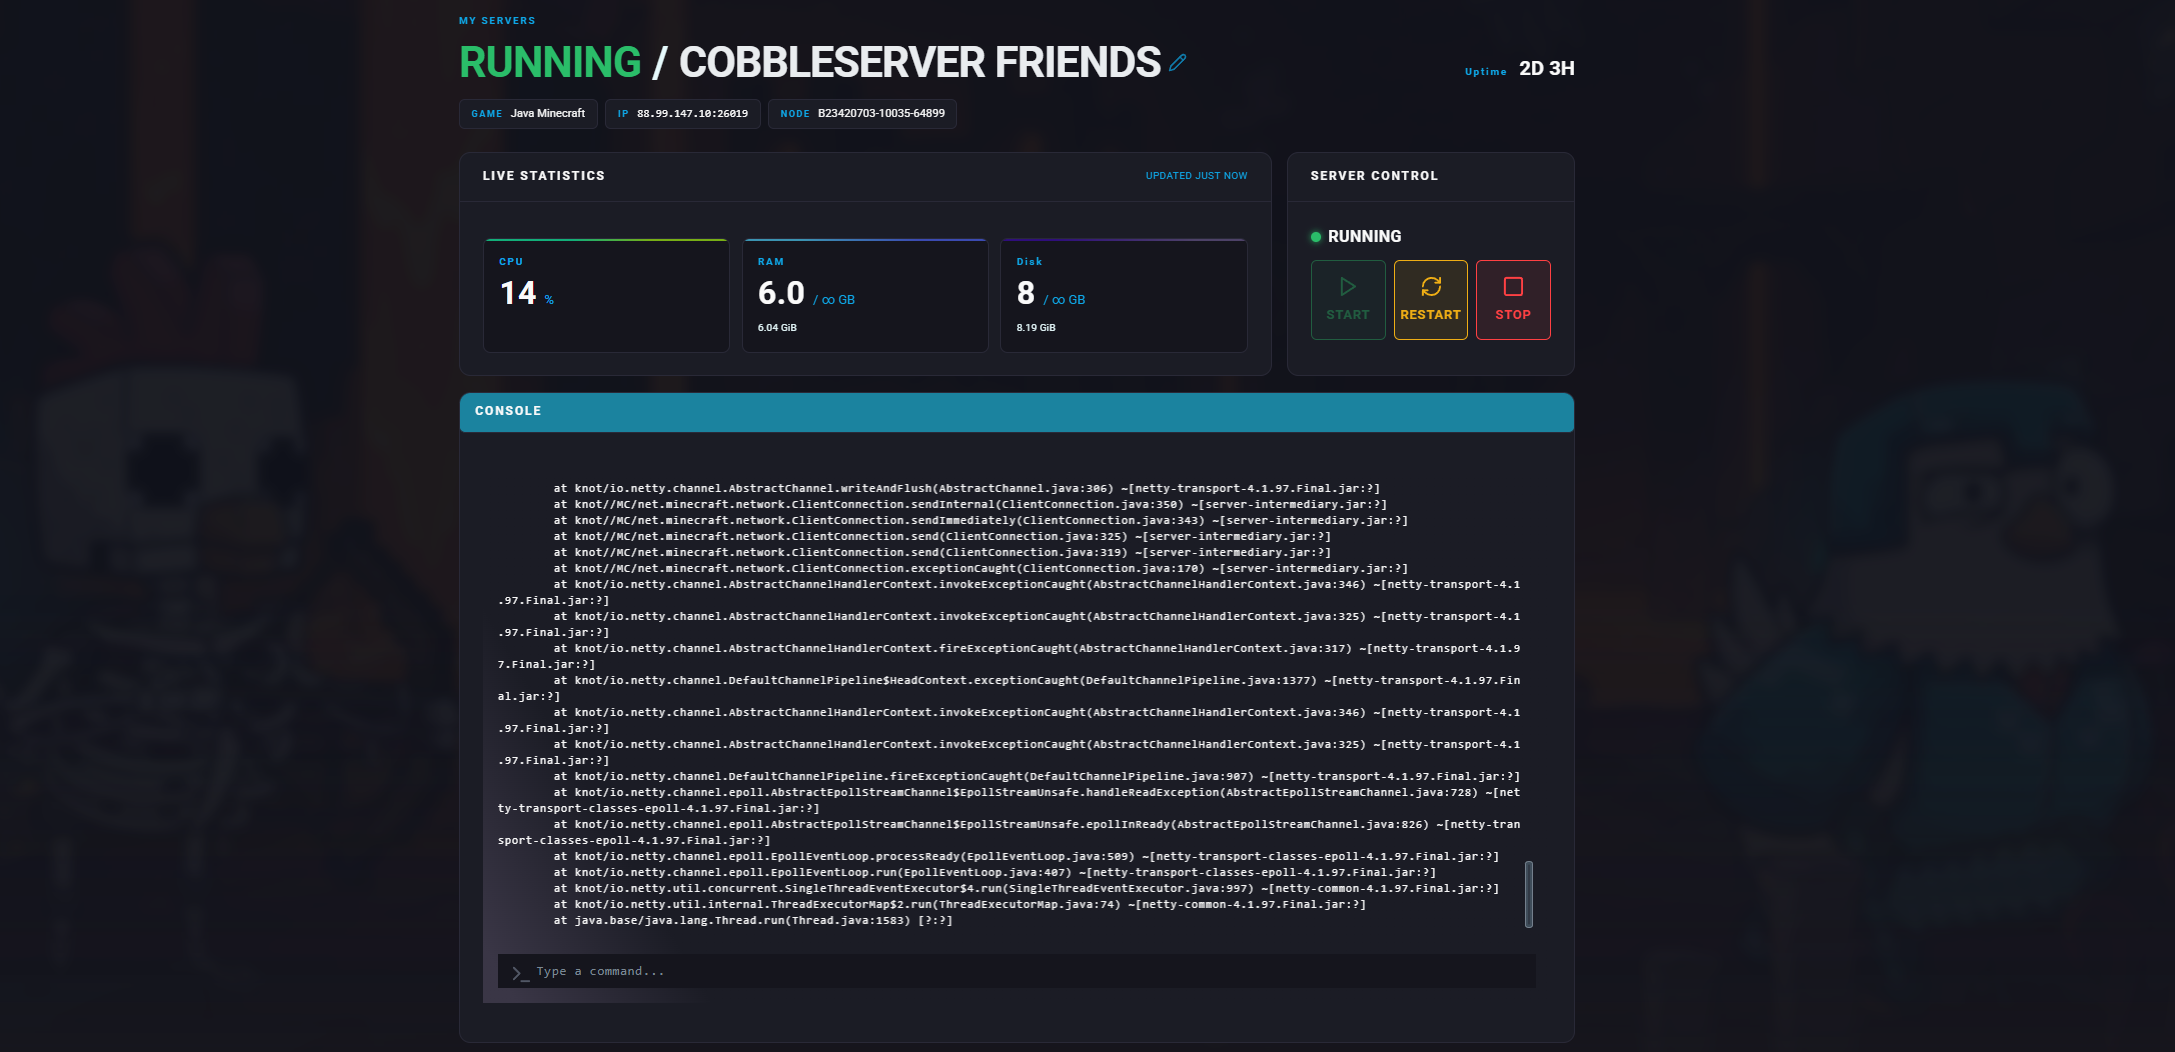Viewport: 2175px width, 1052px height.
Task: Click the ThreadExecutorMap$2.run console line
Action: [x=960, y=905]
